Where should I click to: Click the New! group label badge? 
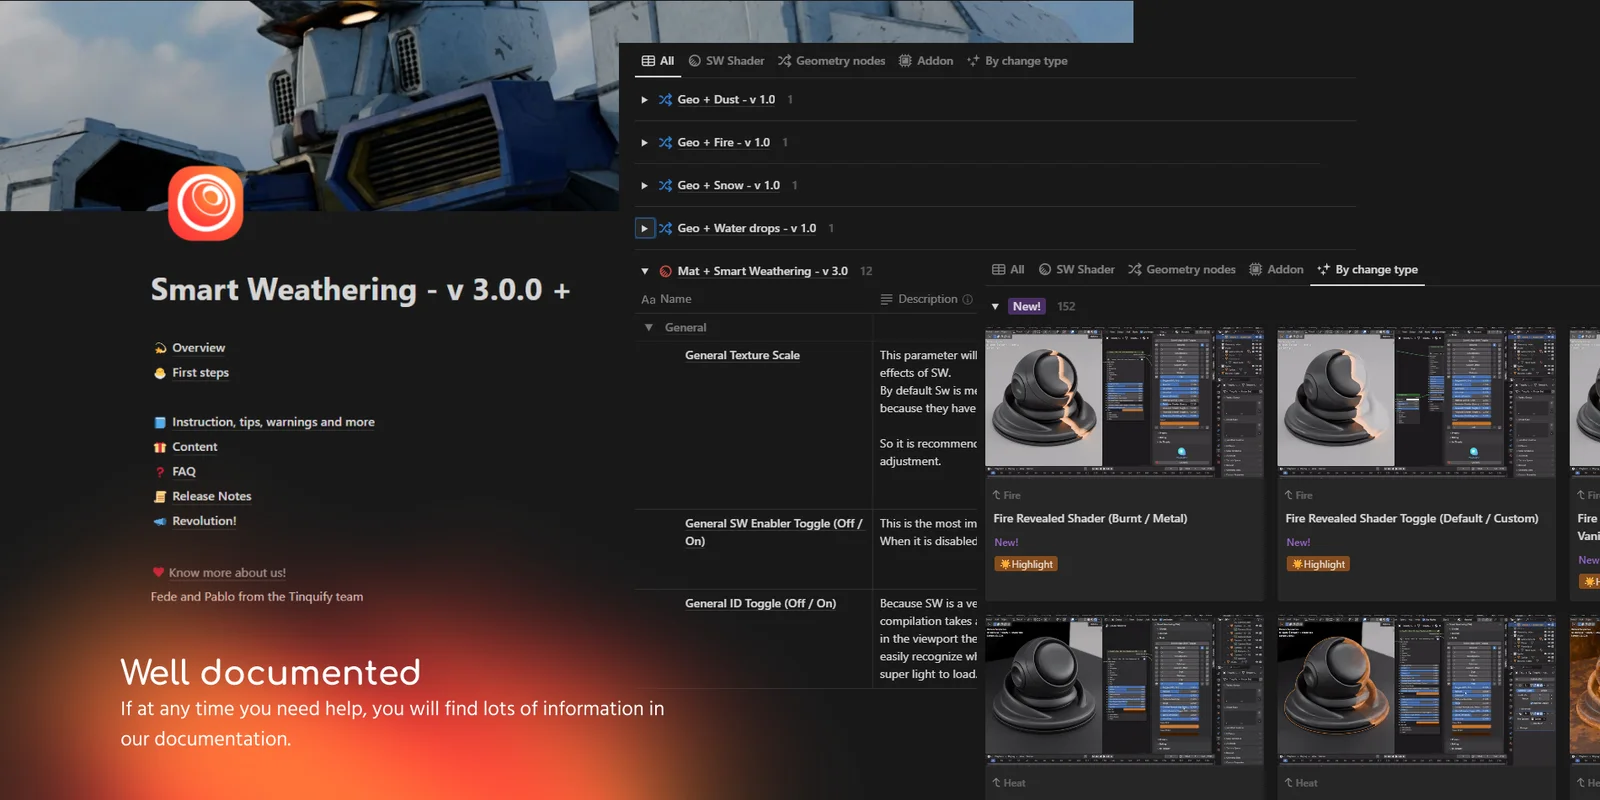click(x=1026, y=307)
